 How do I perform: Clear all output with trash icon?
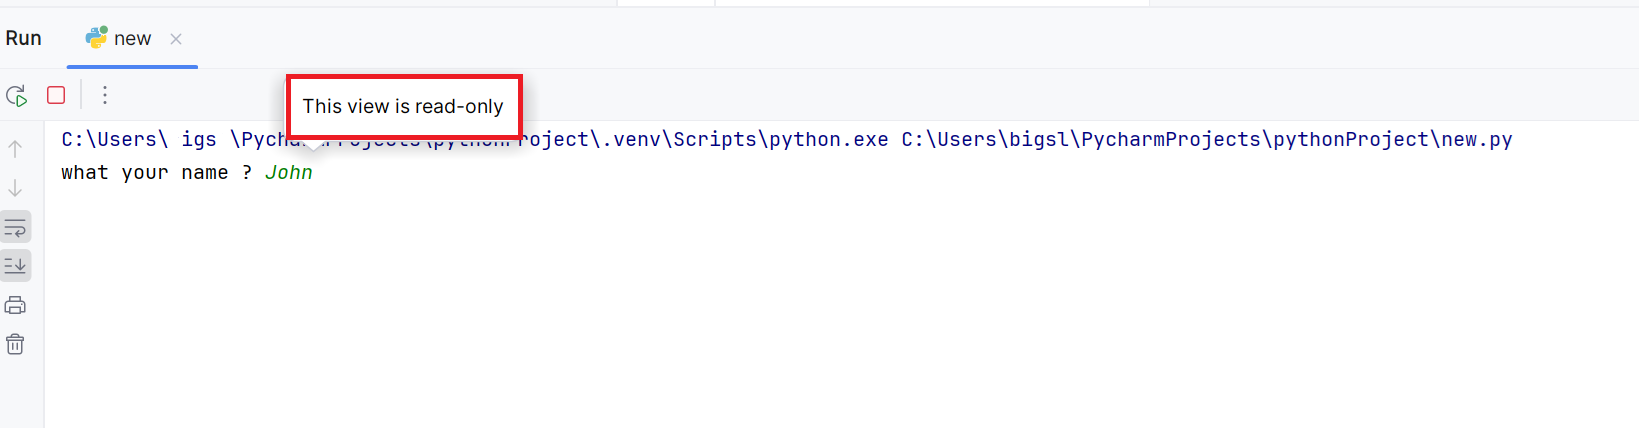[x=15, y=344]
